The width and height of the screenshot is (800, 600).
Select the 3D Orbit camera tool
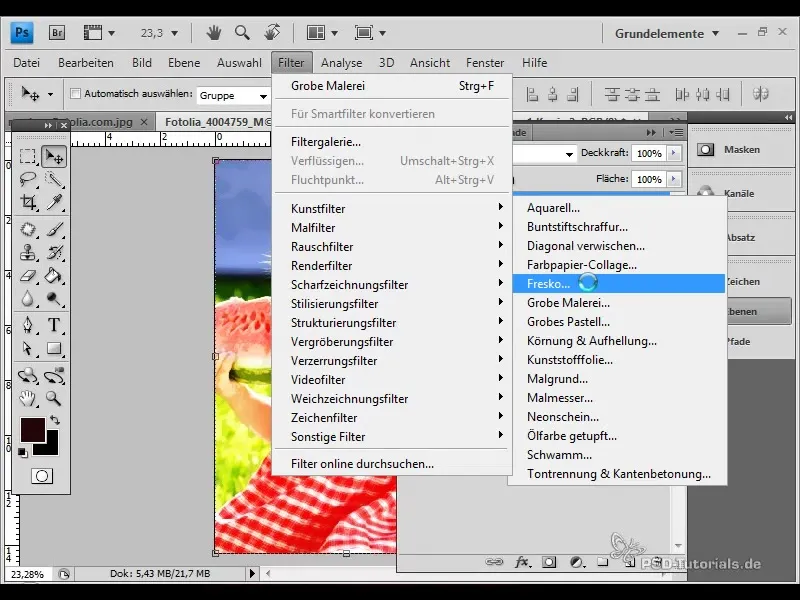click(x=54, y=376)
